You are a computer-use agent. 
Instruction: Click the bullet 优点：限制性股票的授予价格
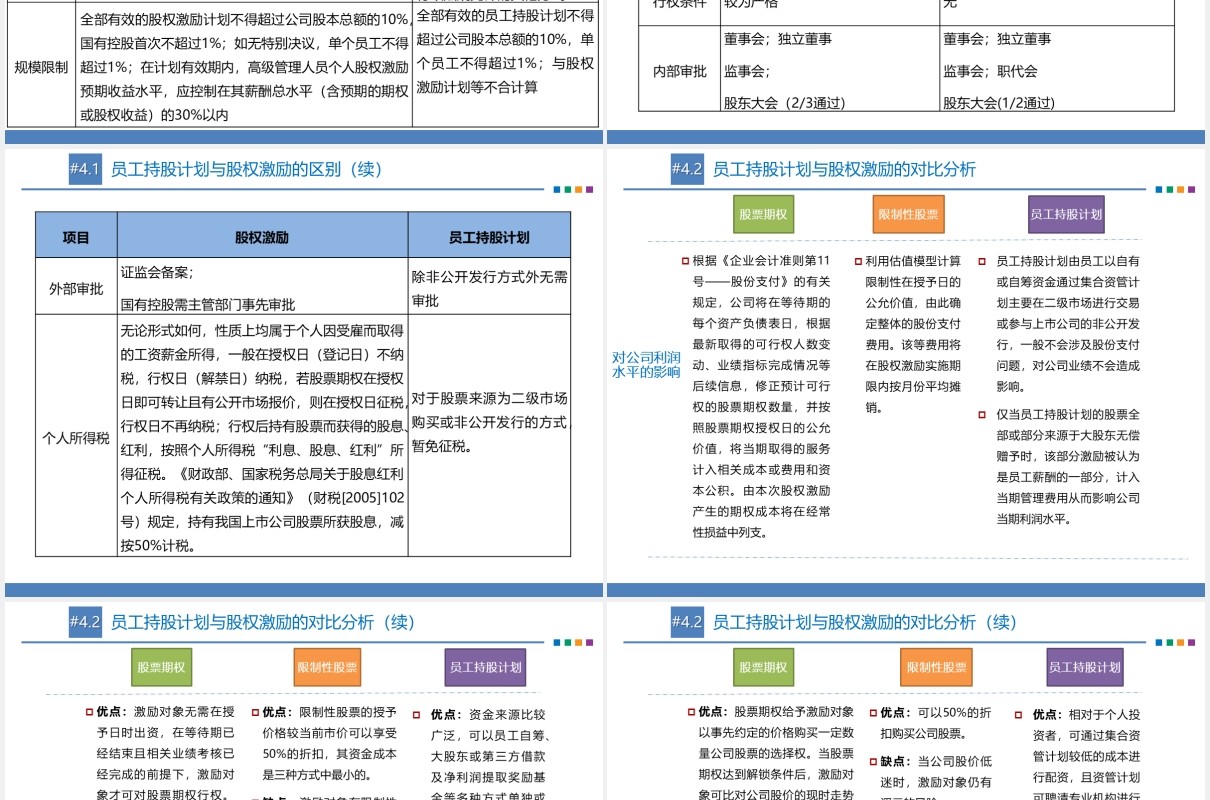point(331,744)
